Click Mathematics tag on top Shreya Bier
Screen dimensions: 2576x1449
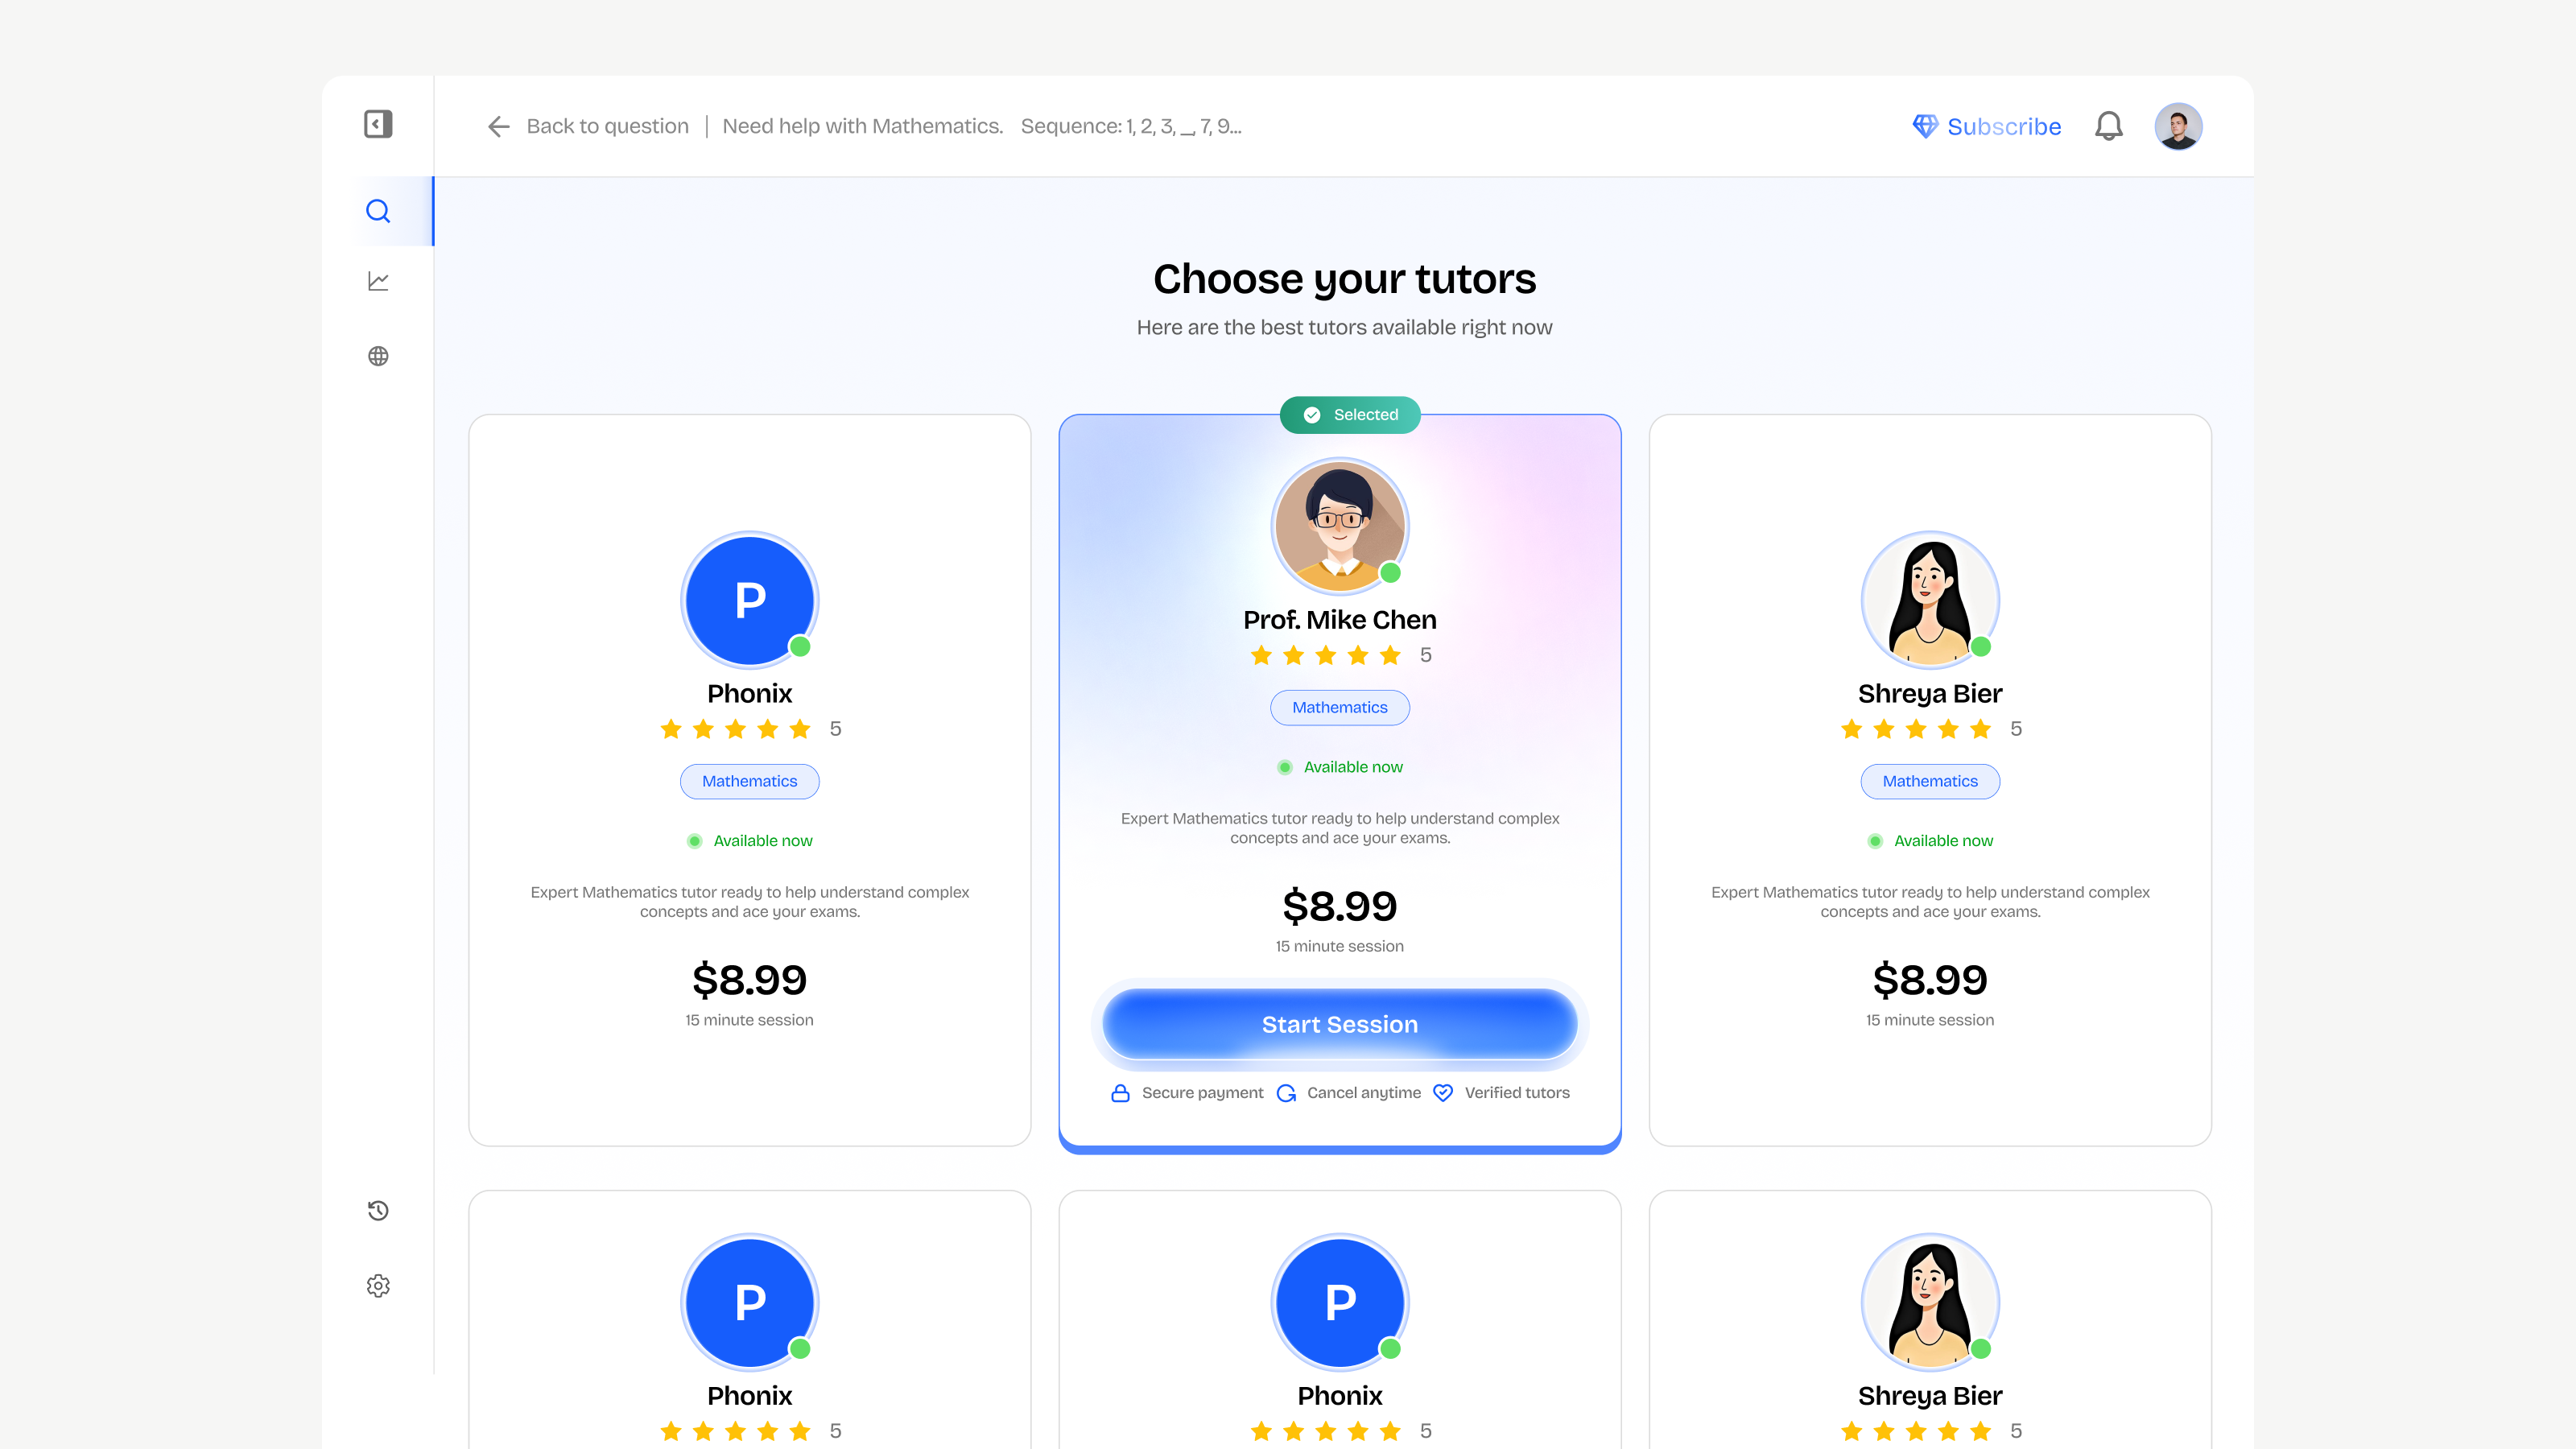[1930, 781]
